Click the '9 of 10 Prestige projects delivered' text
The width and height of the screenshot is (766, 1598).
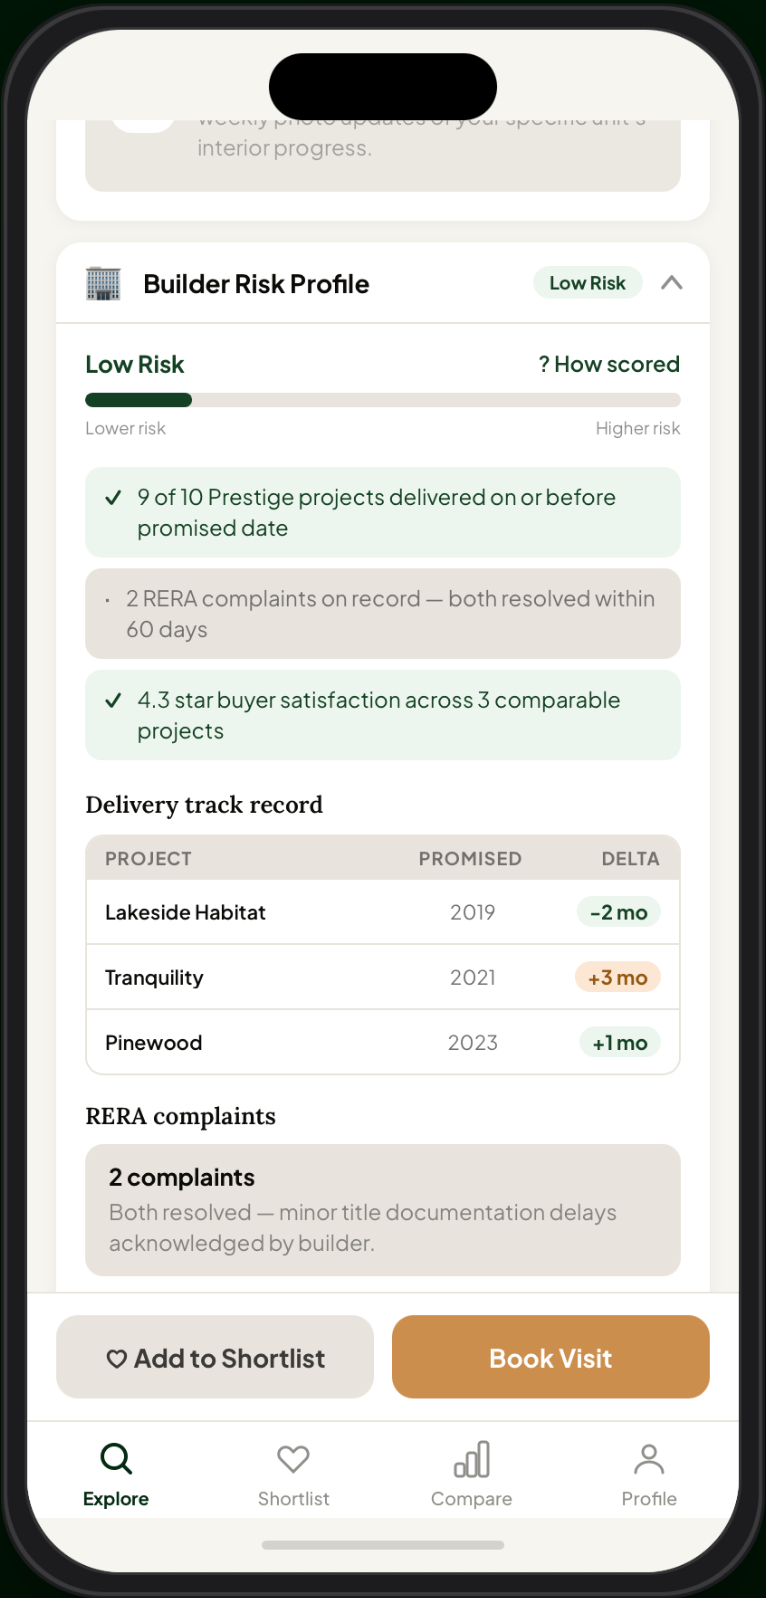[377, 512]
